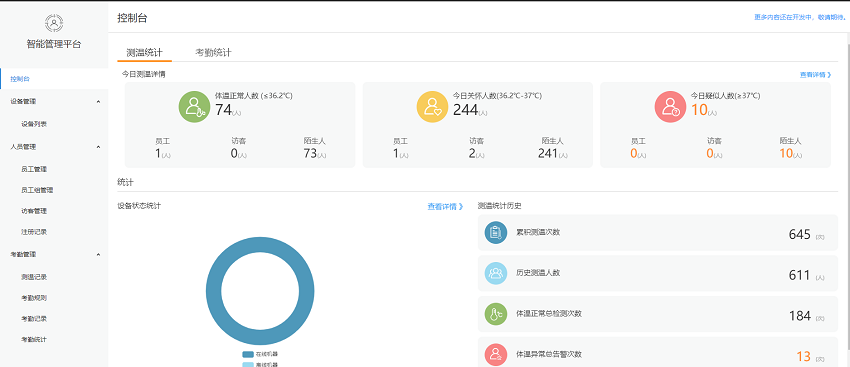Select 控制台 in the sidebar
This screenshot has width=850, height=367.
click(x=54, y=79)
